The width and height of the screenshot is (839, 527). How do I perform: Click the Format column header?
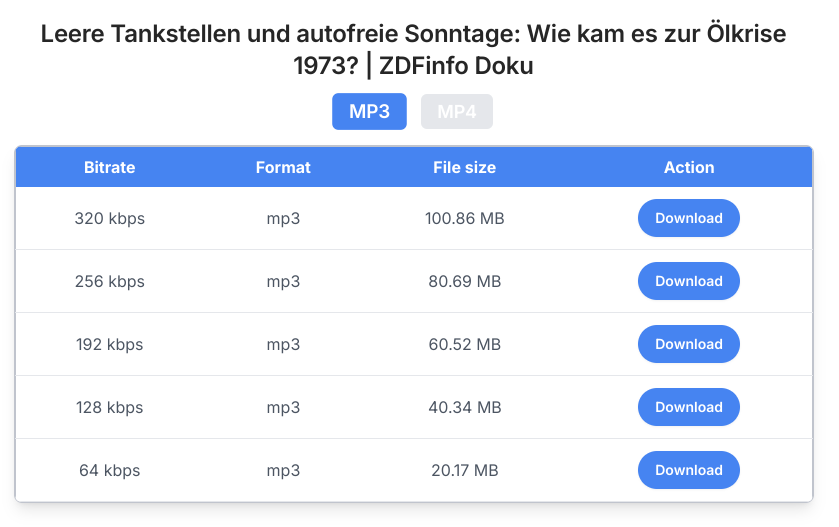283,167
